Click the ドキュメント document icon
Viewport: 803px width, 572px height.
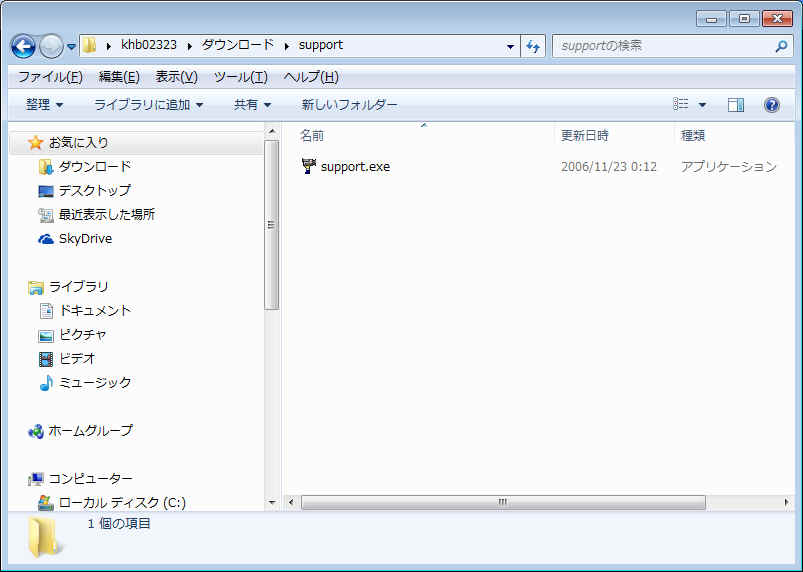(46, 311)
